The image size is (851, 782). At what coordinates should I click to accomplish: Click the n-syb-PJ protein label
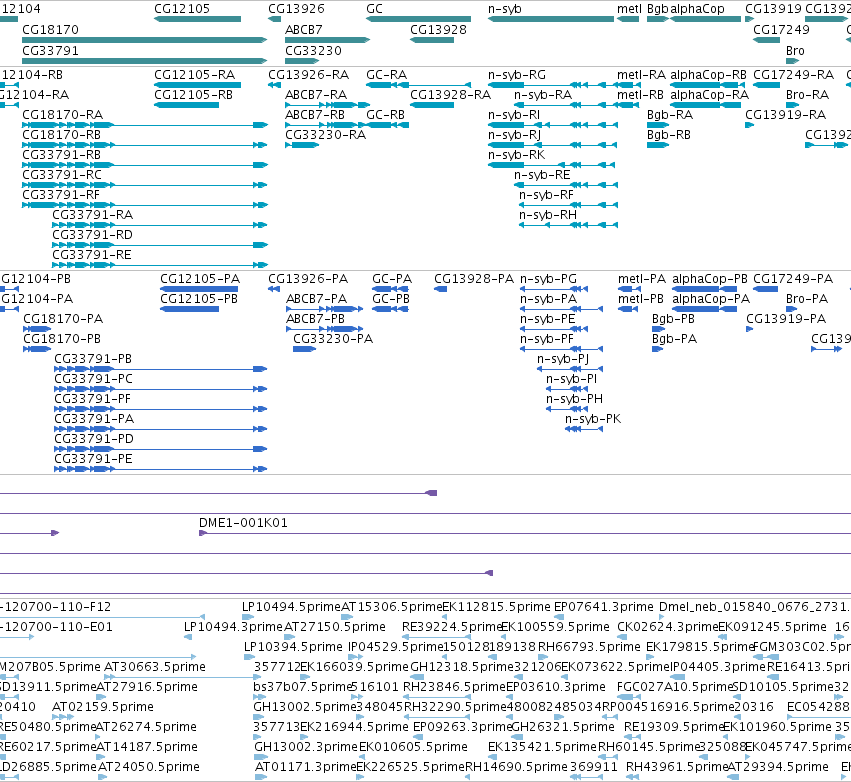point(563,359)
